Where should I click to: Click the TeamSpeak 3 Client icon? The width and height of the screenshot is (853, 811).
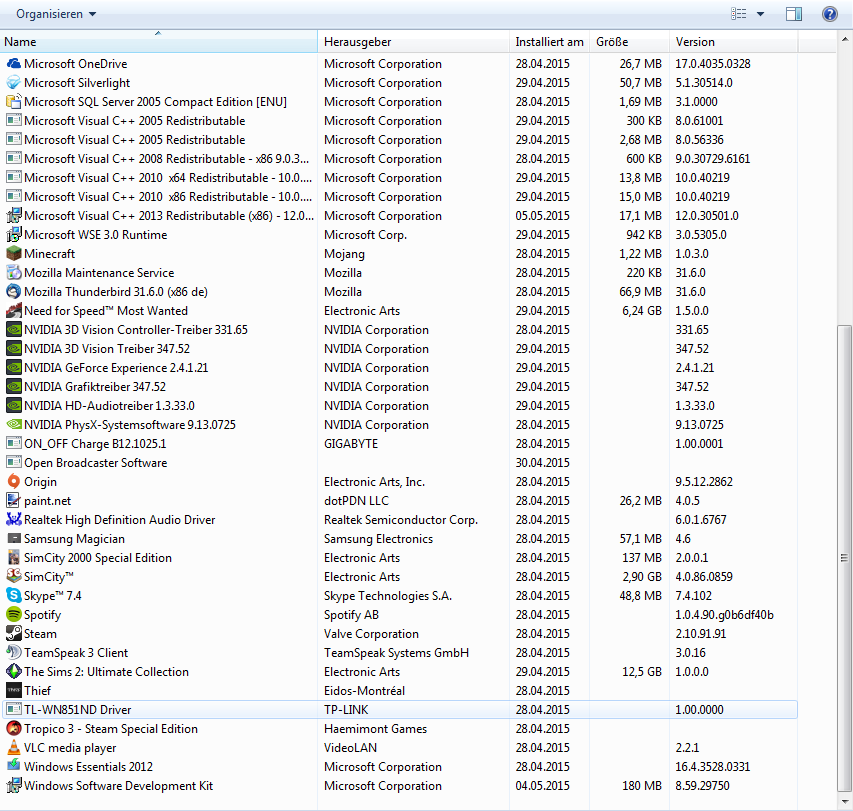tap(14, 653)
